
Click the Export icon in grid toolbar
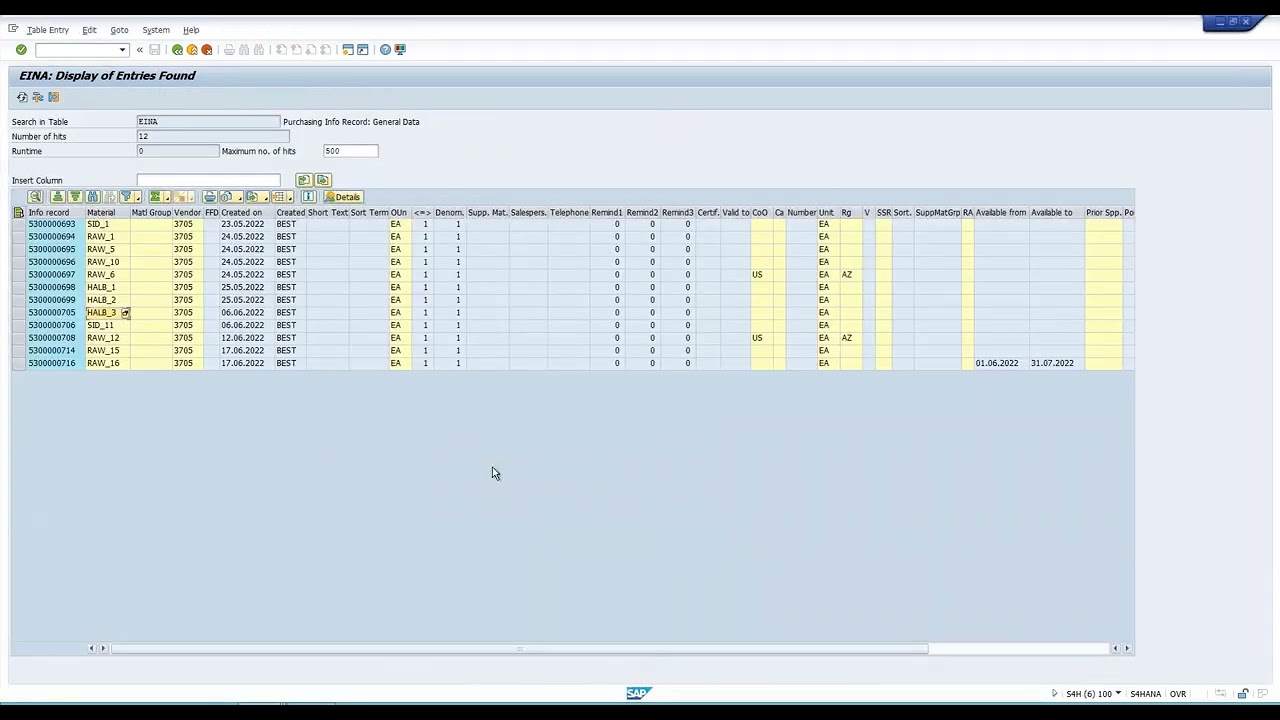click(x=252, y=197)
